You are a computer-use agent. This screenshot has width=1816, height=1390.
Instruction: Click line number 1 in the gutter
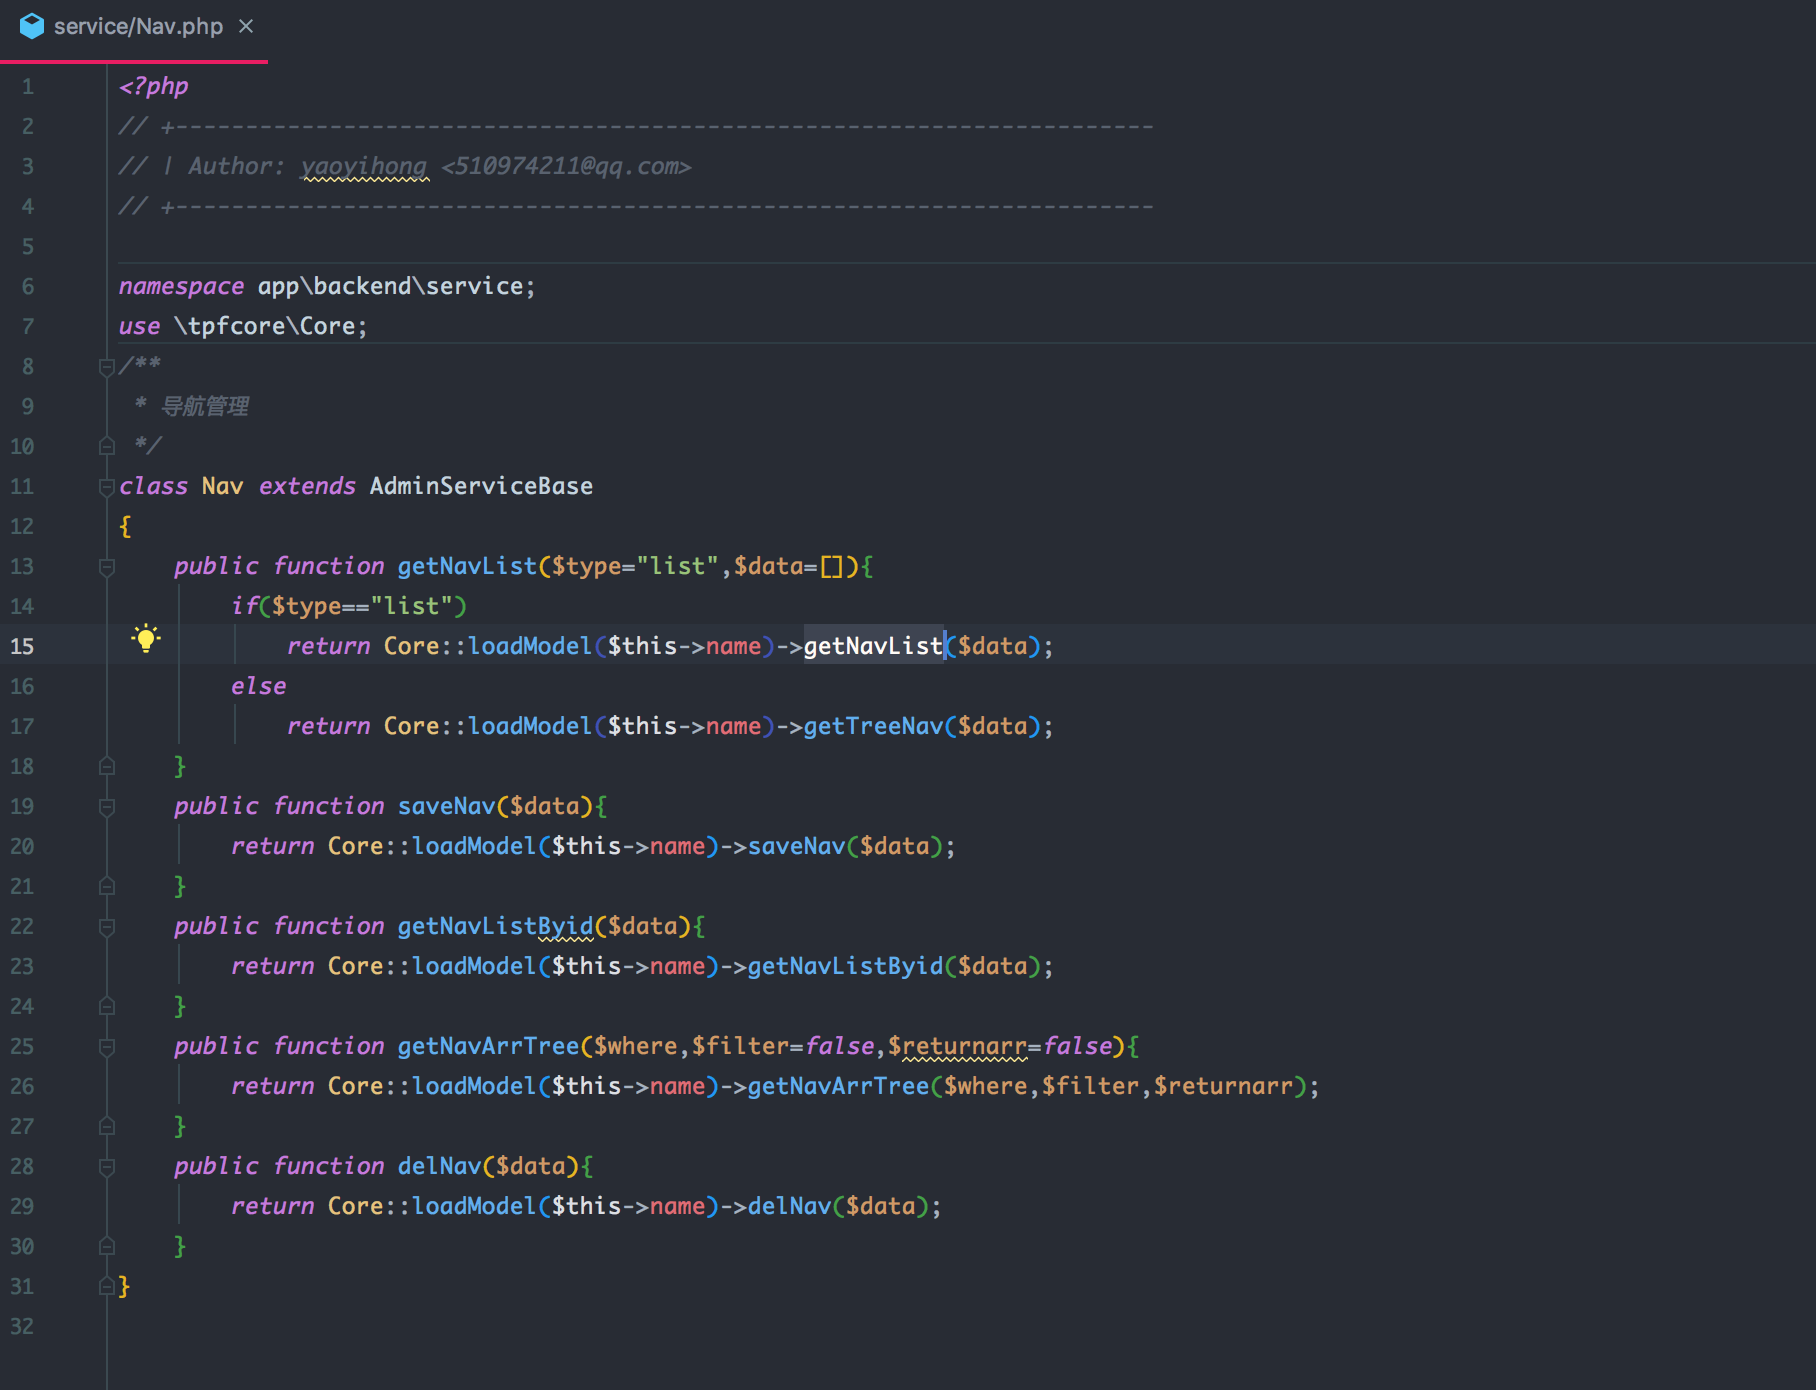click(x=28, y=87)
